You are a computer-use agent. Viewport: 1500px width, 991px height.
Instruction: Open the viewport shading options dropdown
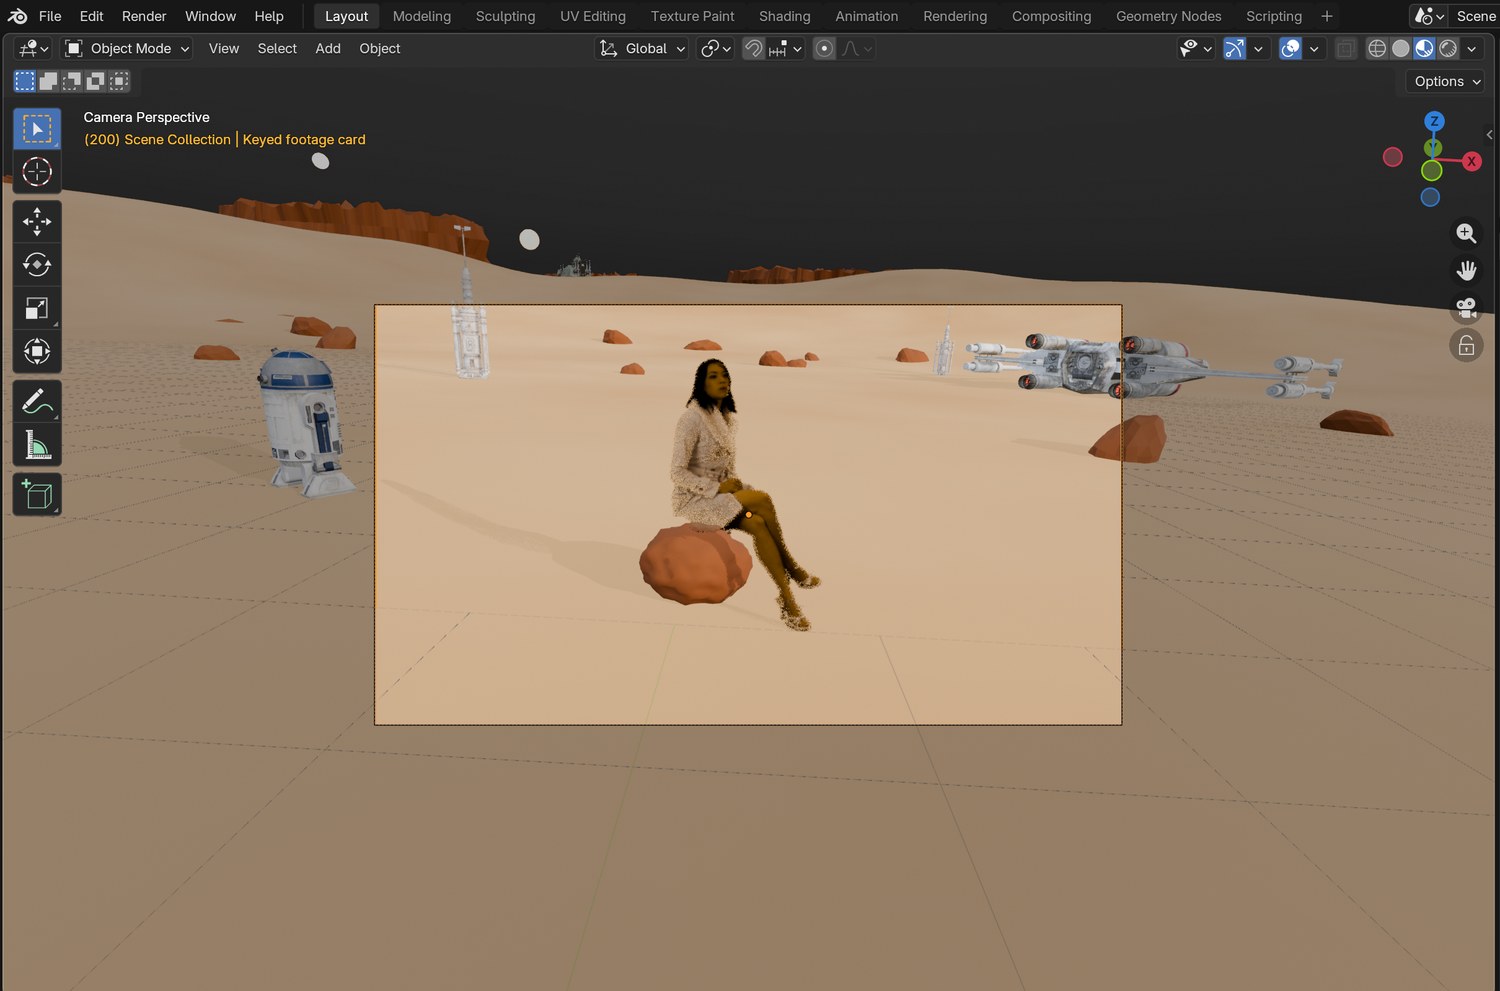1472,48
